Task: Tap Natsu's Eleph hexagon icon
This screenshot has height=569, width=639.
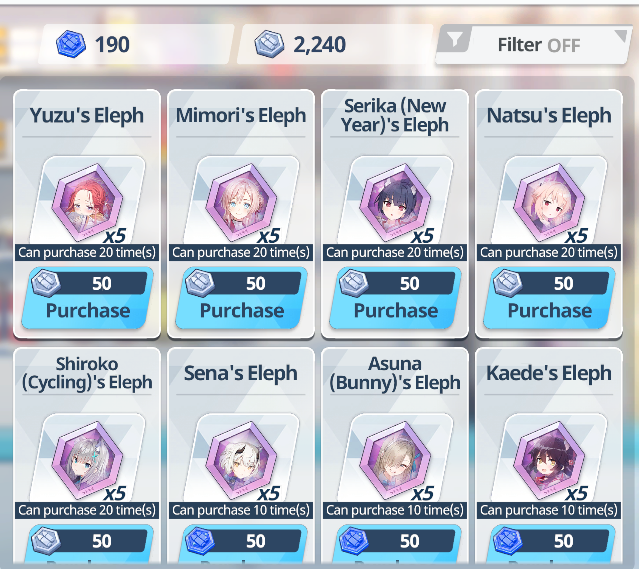Action: pos(549,202)
